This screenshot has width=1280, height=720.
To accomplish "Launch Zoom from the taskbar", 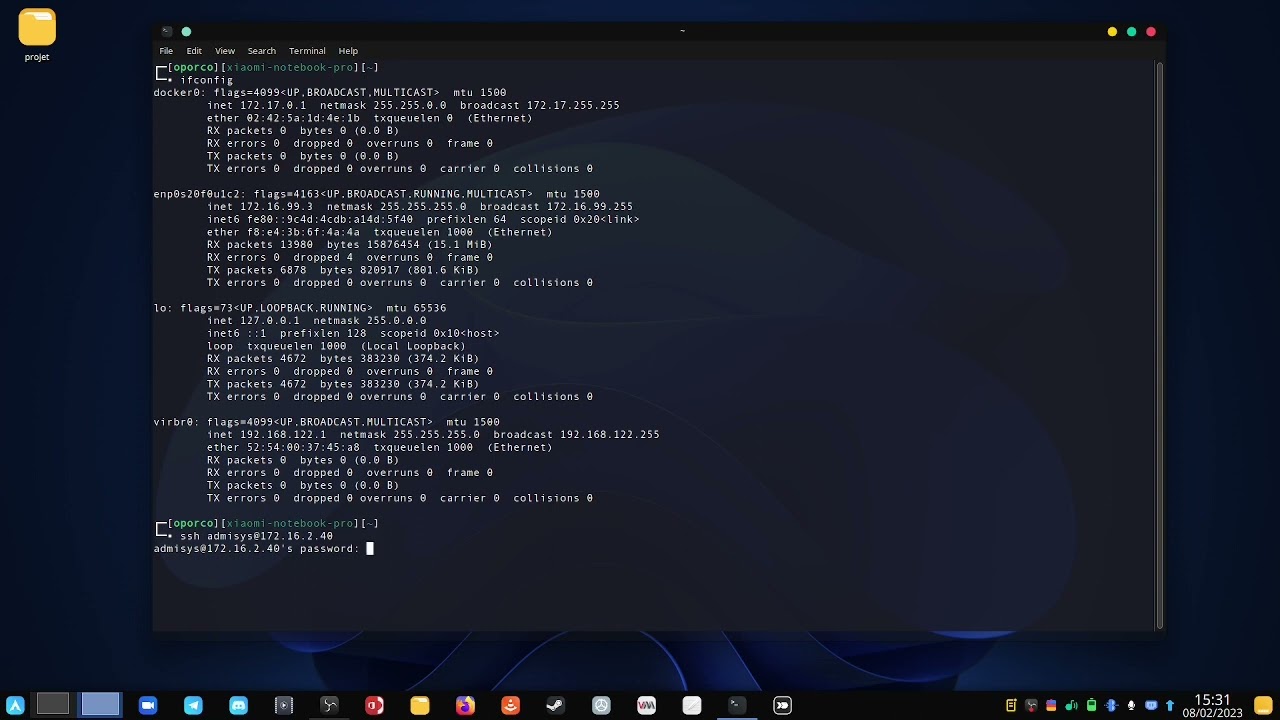I will coord(148,705).
